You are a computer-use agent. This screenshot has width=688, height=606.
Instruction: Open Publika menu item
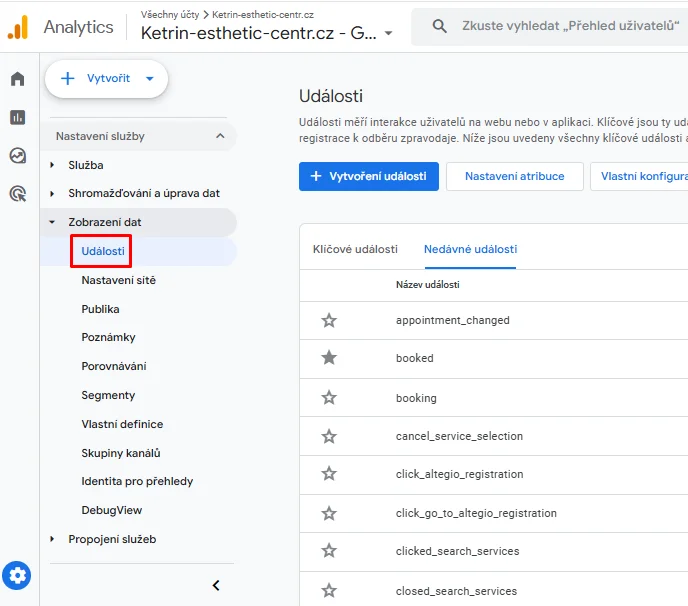point(100,309)
